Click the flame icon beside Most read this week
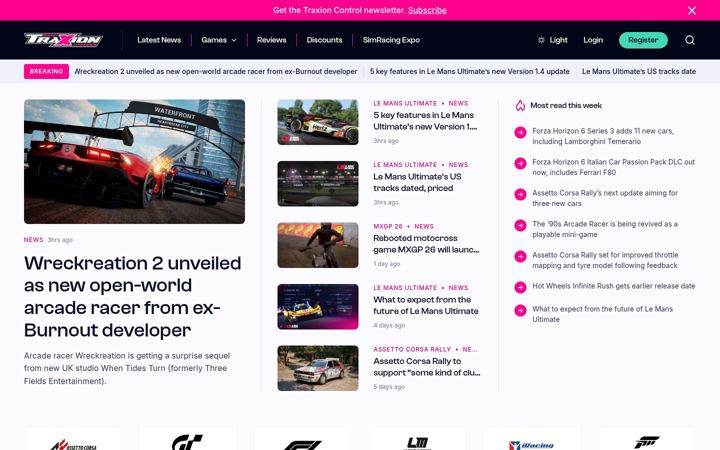Viewport: 720px width, 450px height. (520, 106)
